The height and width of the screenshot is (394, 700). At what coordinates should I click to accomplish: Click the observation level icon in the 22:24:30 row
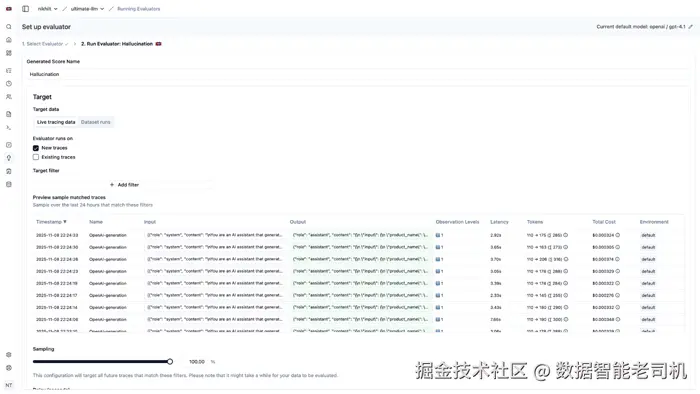[x=438, y=247]
